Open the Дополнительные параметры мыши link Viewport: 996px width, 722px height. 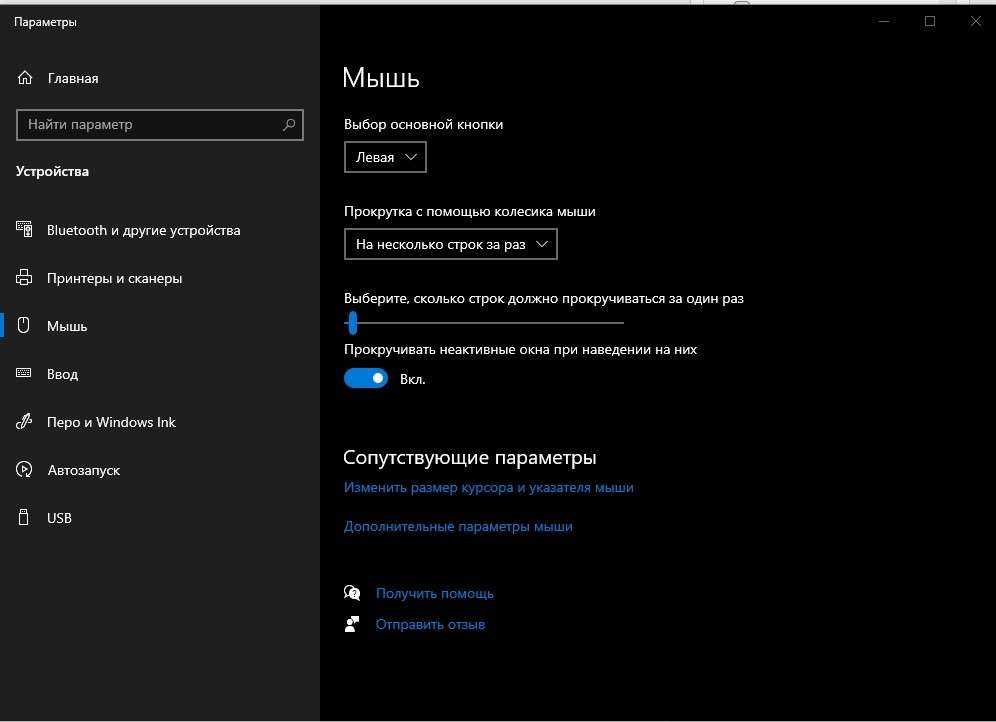(458, 526)
